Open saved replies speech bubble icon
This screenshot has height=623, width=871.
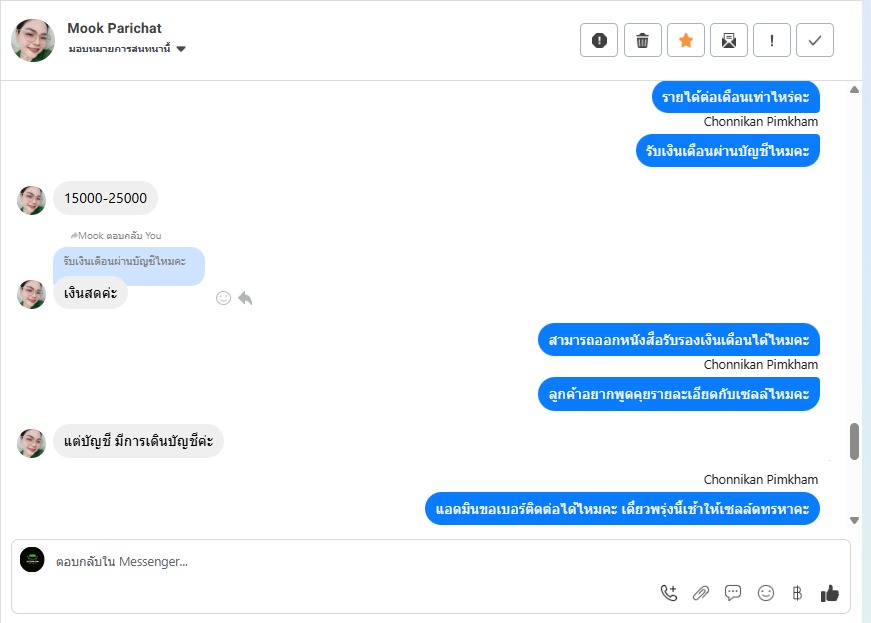click(733, 593)
